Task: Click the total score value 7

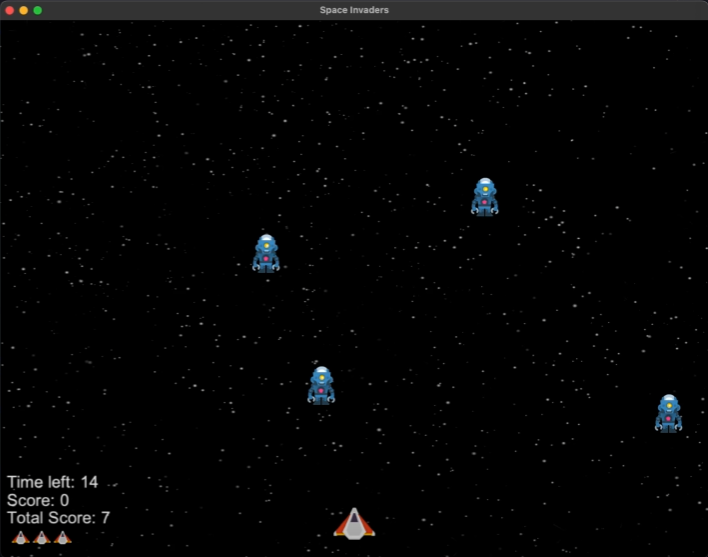Action: click(x=105, y=518)
